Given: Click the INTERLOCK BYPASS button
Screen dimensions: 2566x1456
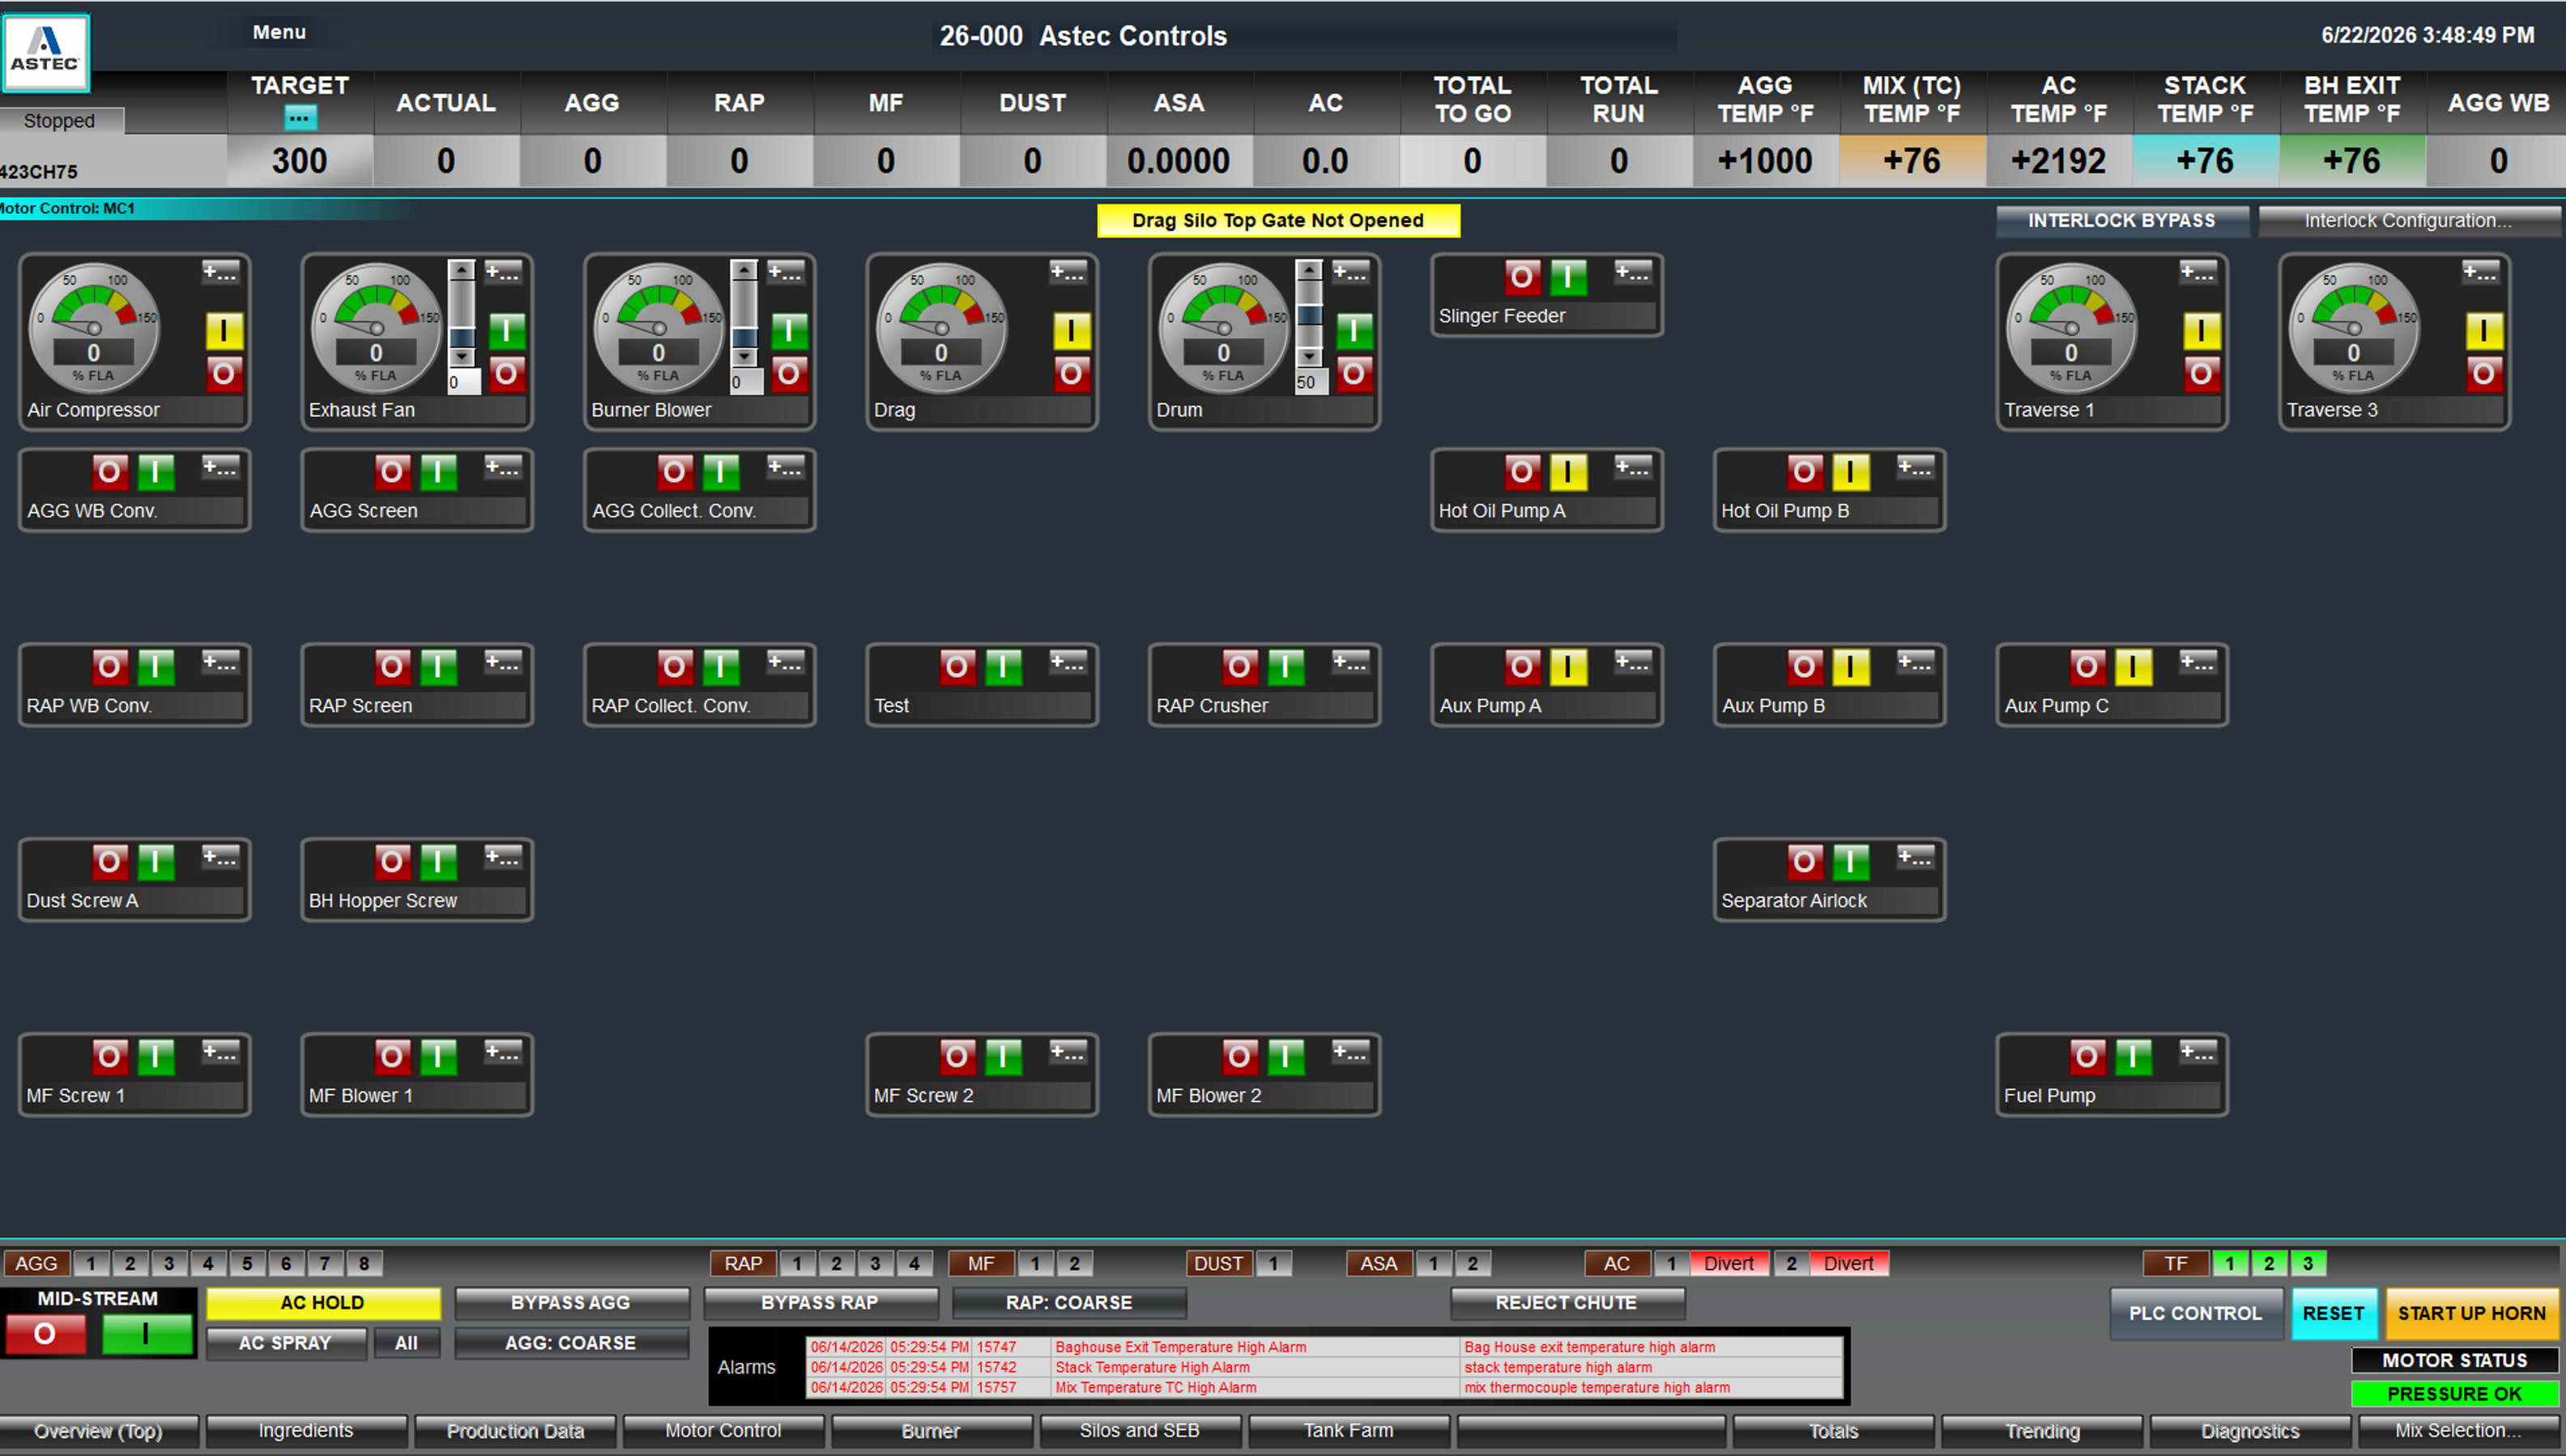Looking at the screenshot, I should click(2122, 221).
